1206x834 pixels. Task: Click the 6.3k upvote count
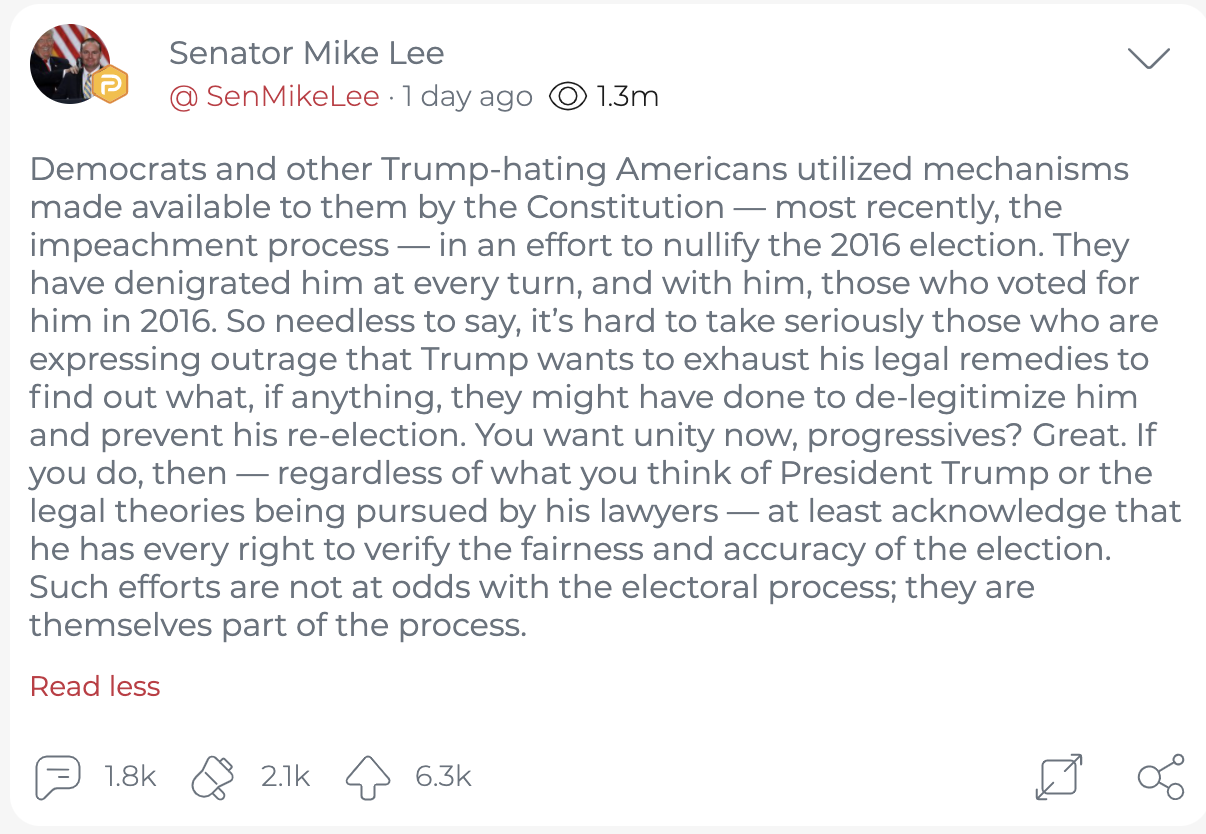tap(443, 776)
